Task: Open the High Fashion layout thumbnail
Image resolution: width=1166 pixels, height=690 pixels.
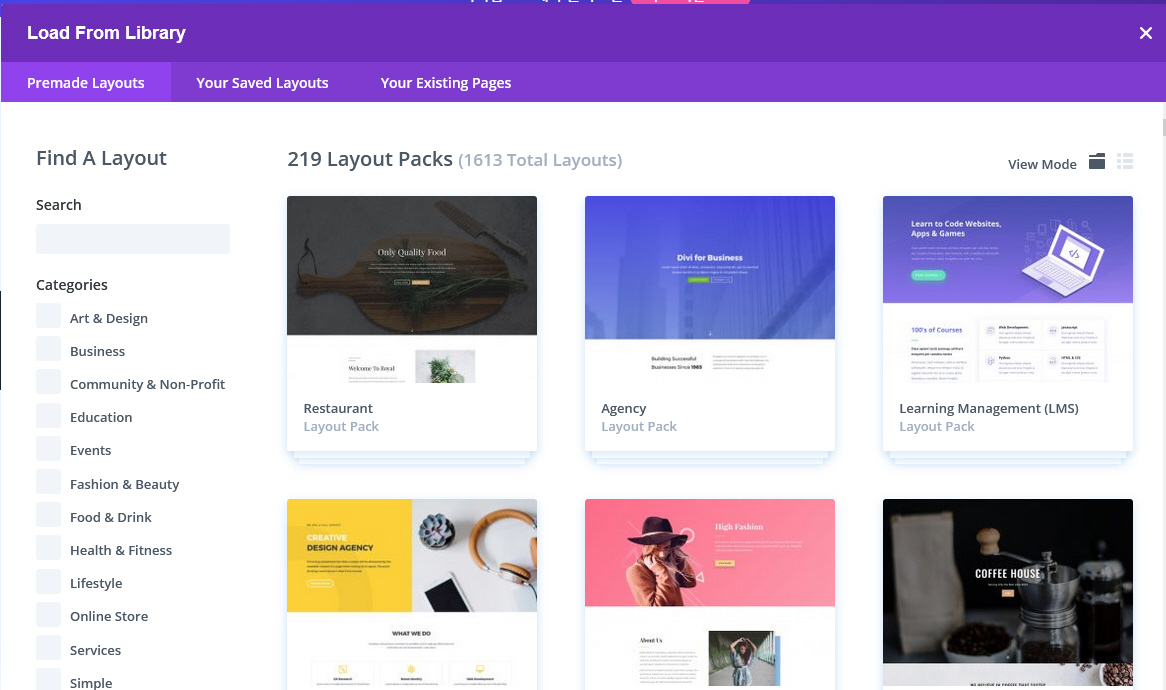Action: tap(709, 594)
